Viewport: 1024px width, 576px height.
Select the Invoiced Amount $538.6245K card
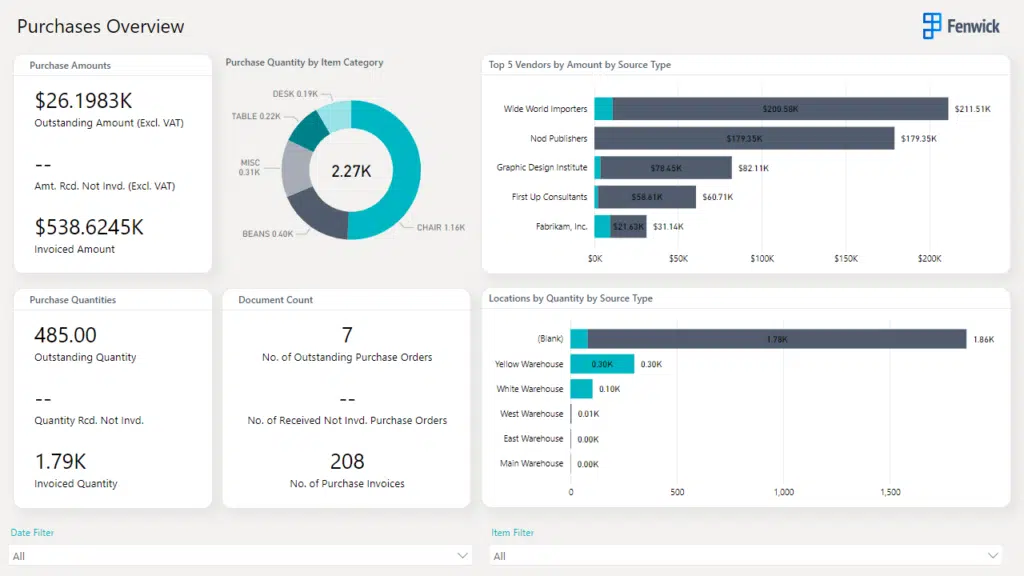pos(89,227)
